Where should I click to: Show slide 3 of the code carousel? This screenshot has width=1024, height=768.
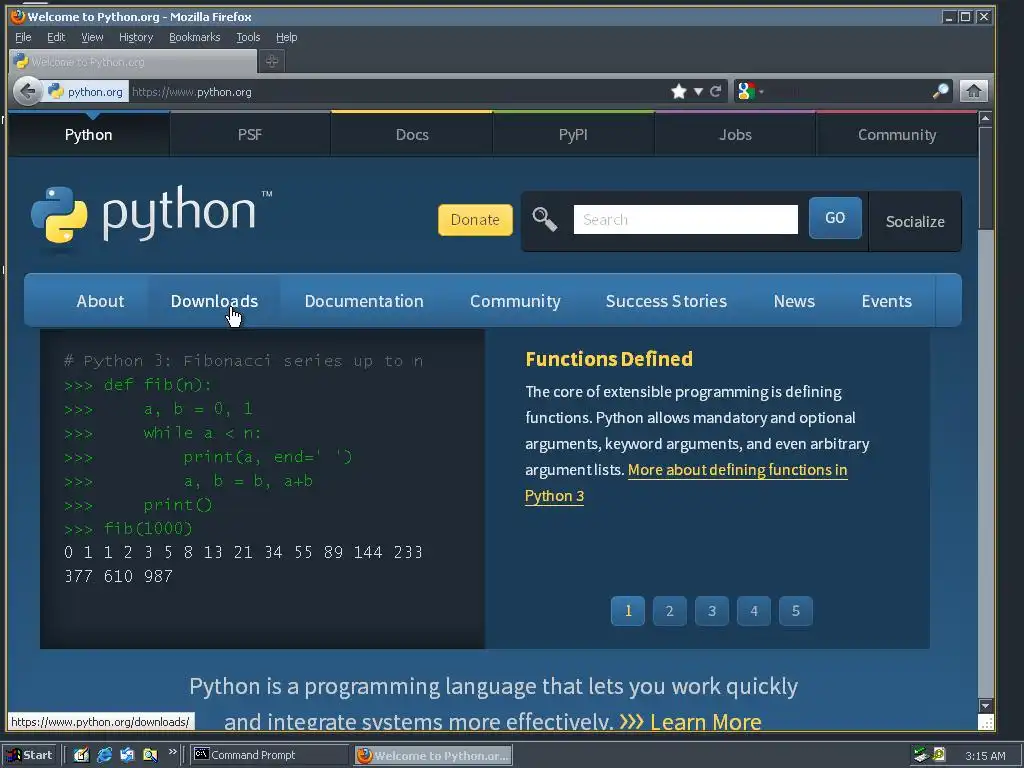tap(712, 611)
